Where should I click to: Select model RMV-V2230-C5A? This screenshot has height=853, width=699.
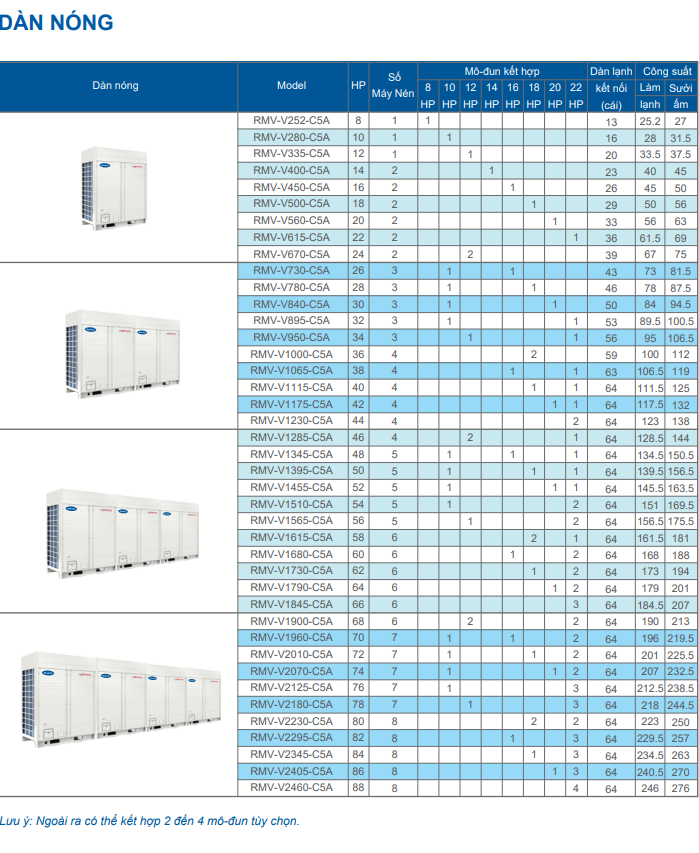pyautogui.click(x=292, y=721)
